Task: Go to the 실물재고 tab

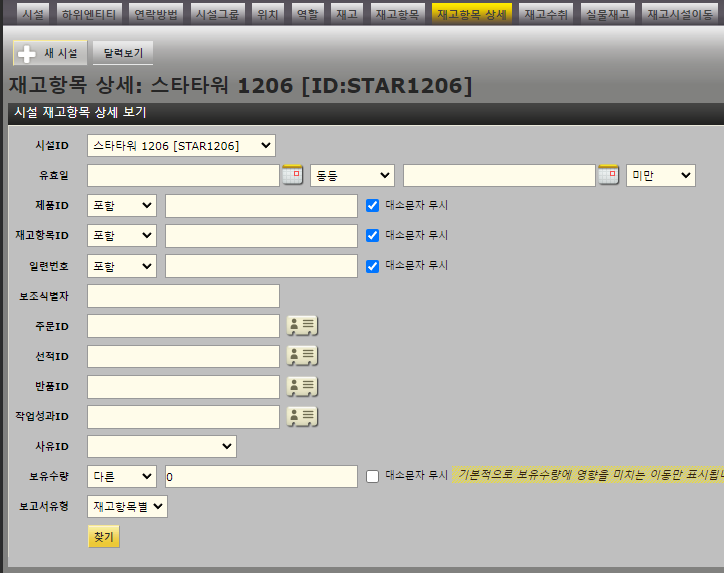Action: pyautogui.click(x=609, y=14)
